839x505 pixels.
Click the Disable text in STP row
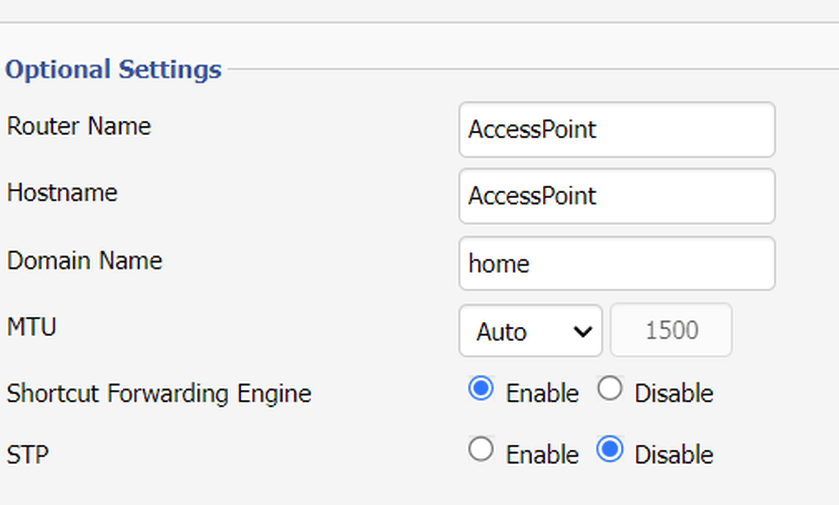(674, 455)
